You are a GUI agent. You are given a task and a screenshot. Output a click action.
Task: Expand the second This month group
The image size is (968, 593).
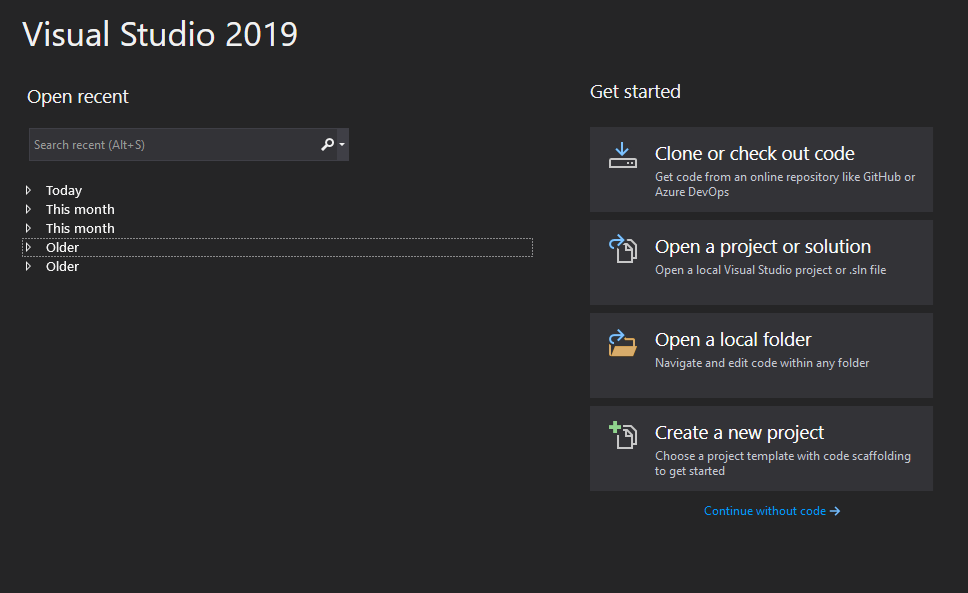pyautogui.click(x=29, y=228)
